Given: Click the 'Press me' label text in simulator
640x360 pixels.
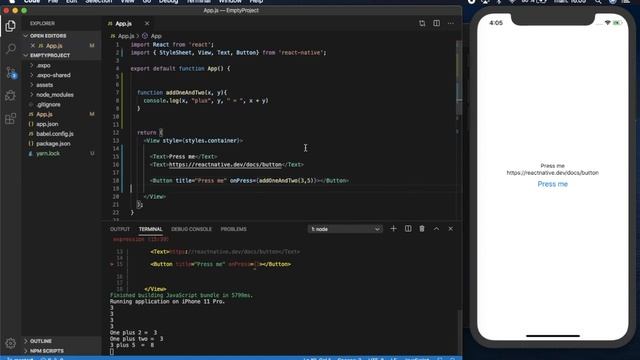Looking at the screenshot, I should [x=552, y=166].
